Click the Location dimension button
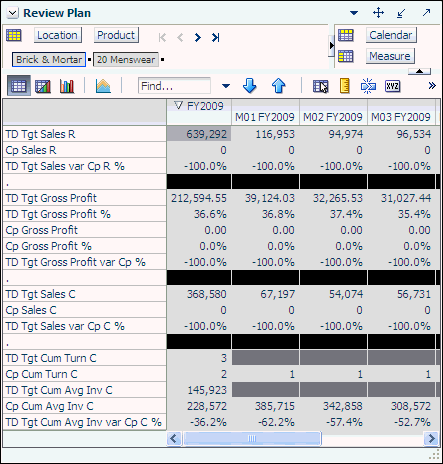Image resolution: width=443 pixels, height=464 pixels. click(57, 35)
